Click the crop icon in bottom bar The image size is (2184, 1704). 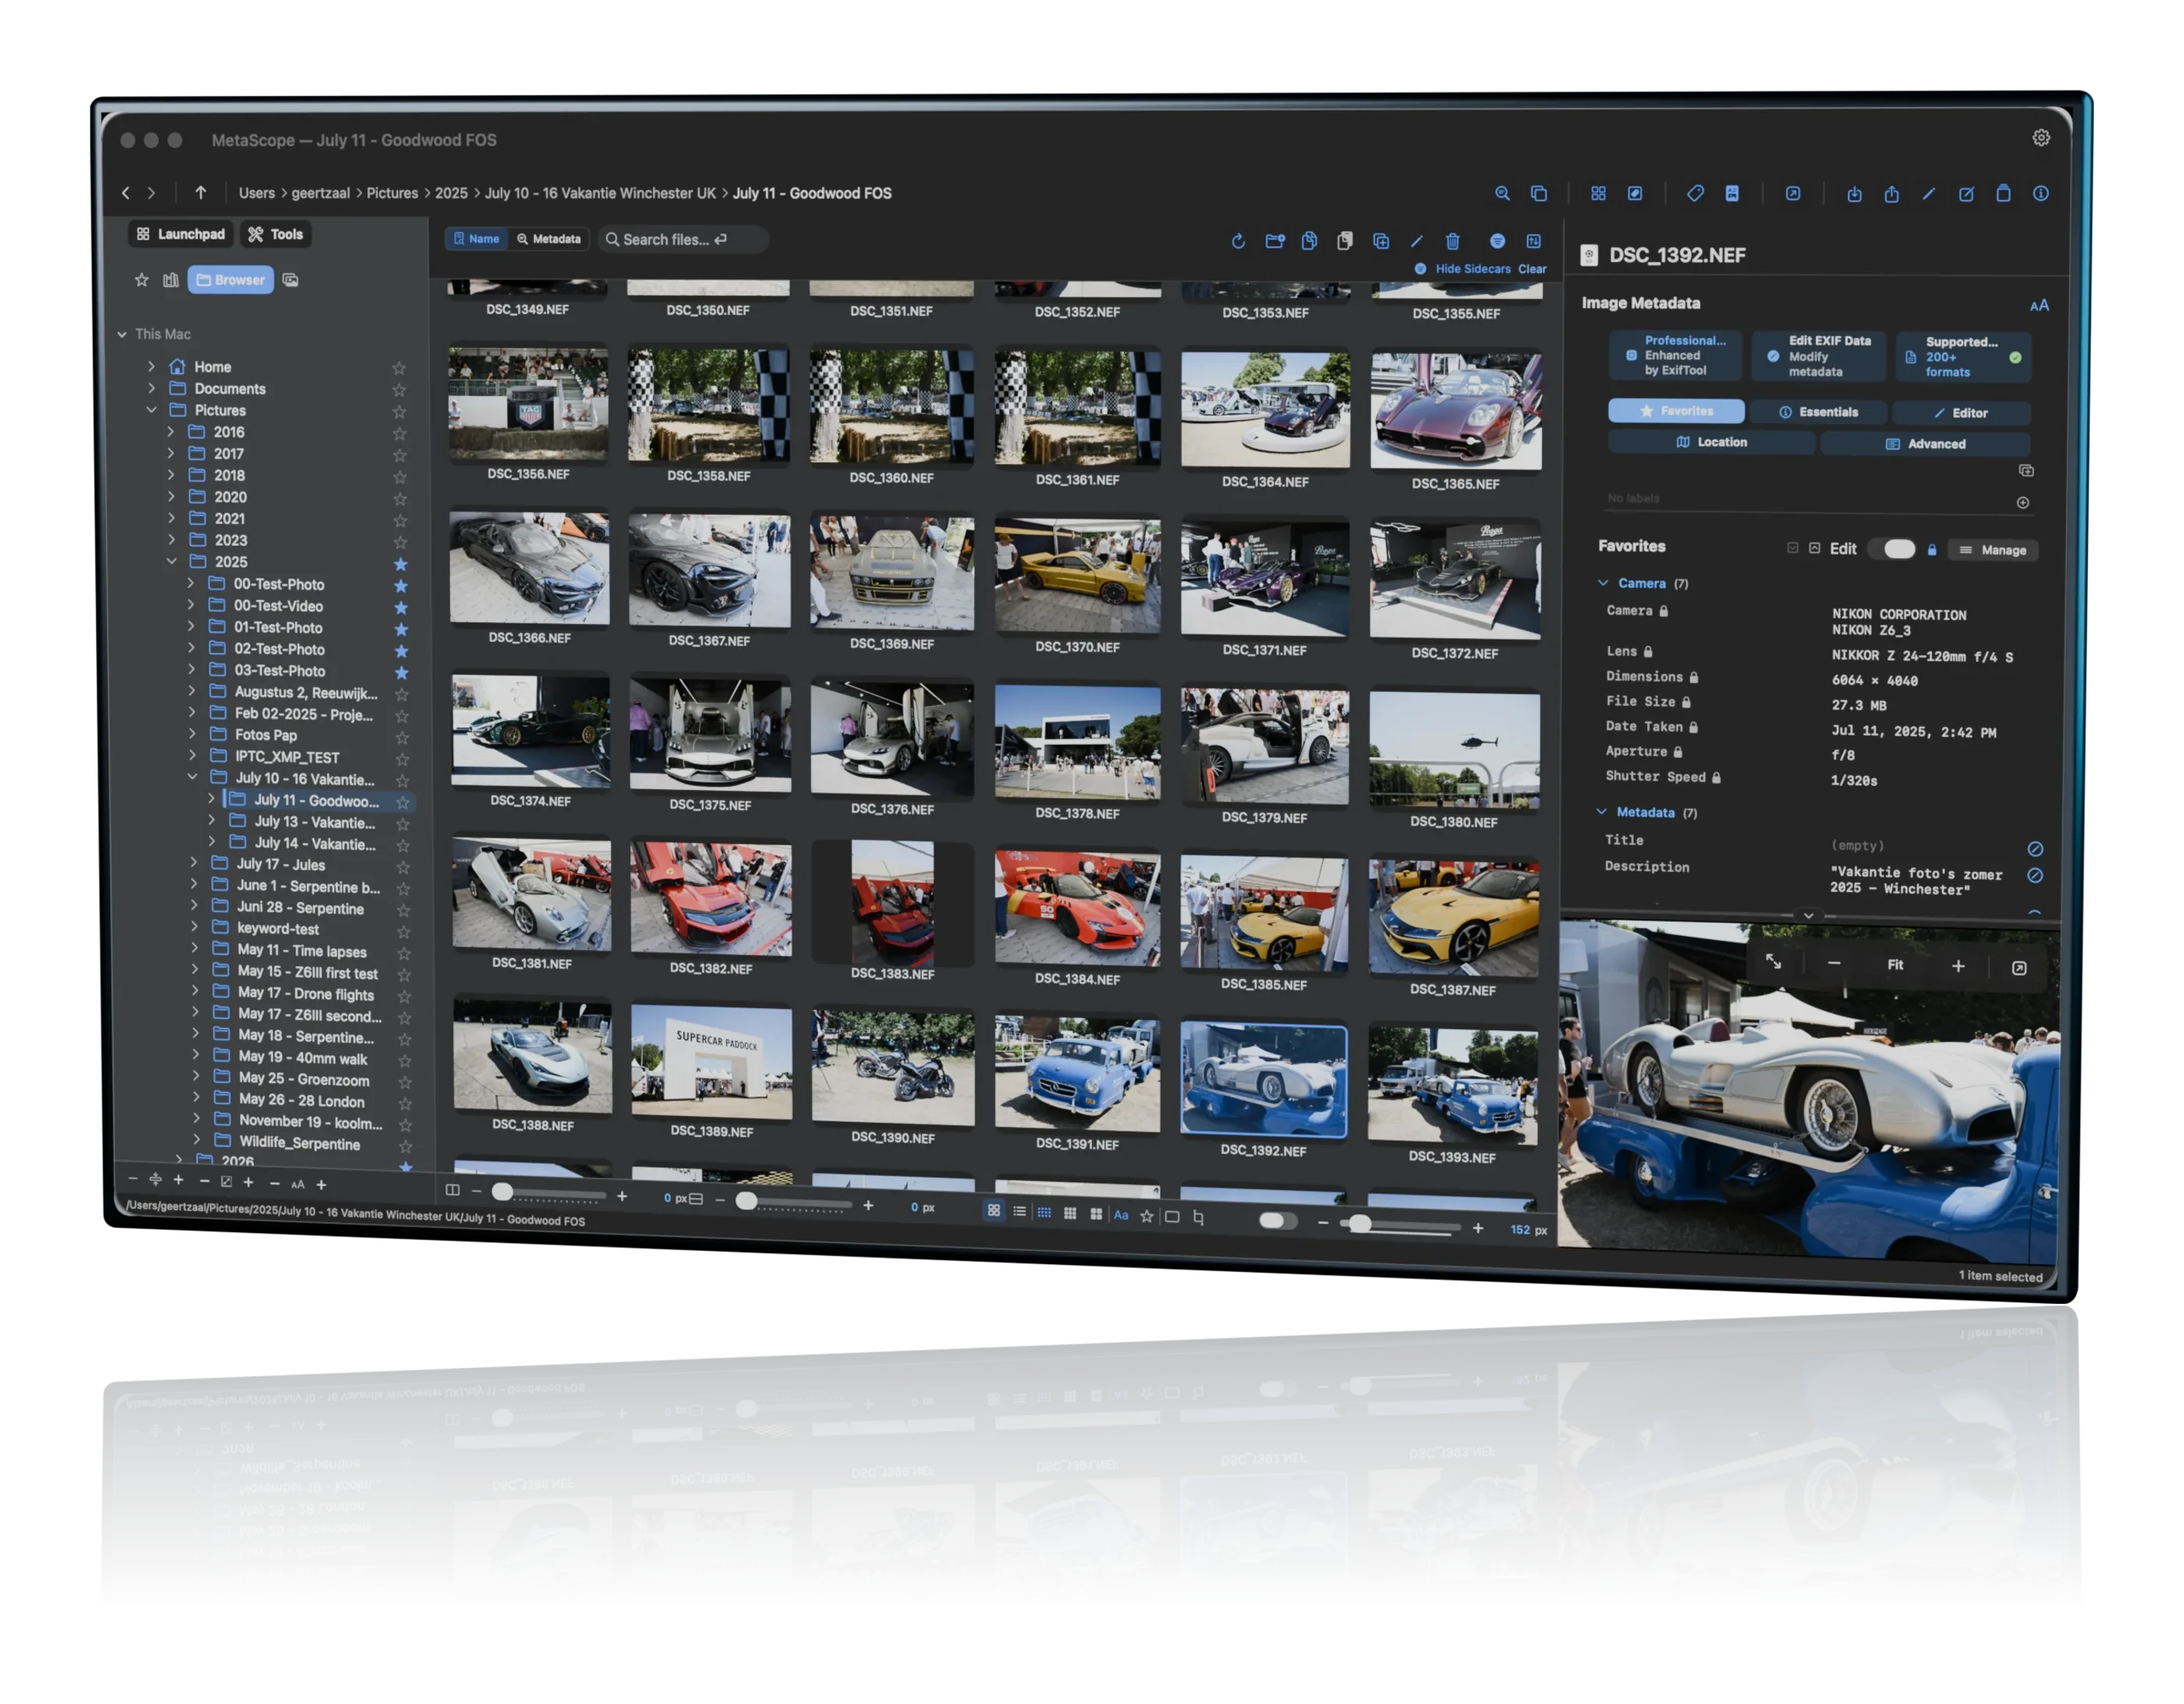[x=1199, y=1217]
